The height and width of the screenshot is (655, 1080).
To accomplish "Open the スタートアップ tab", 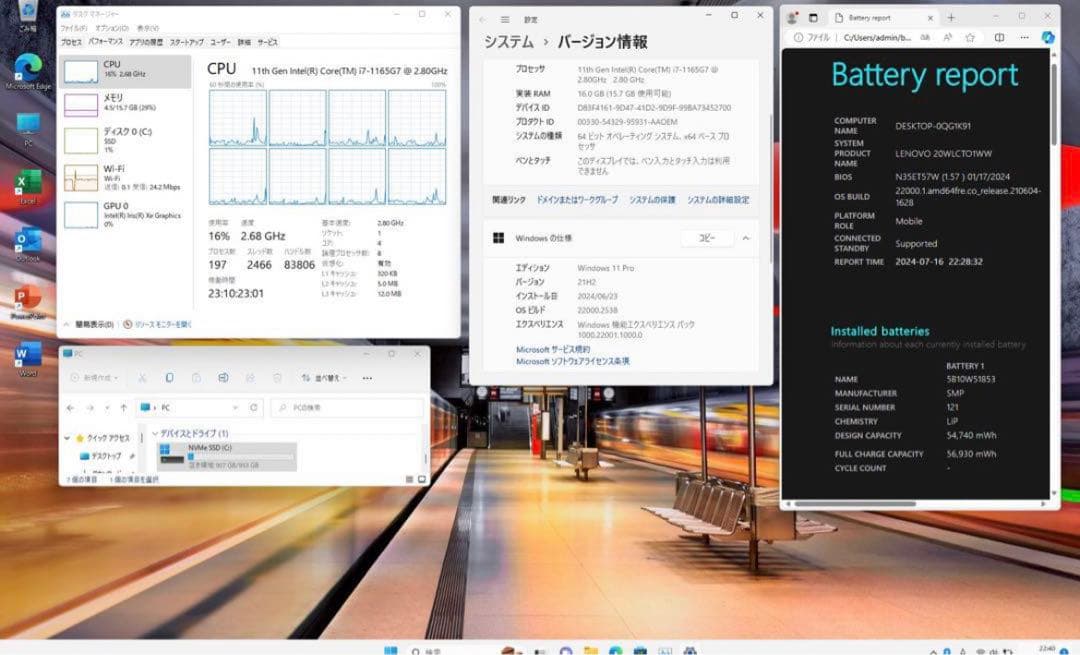I will [x=187, y=42].
